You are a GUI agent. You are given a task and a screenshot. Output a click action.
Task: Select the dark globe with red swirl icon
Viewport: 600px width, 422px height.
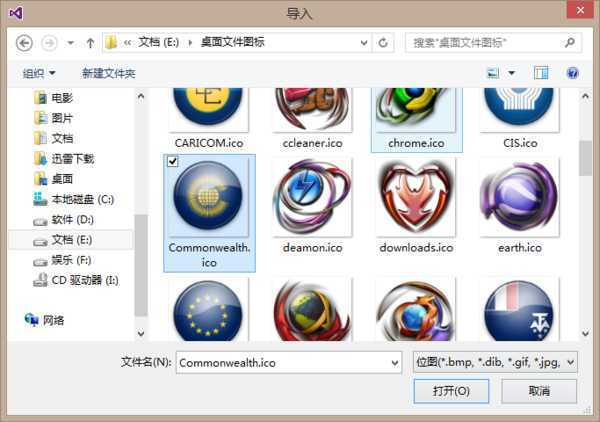tap(312, 310)
